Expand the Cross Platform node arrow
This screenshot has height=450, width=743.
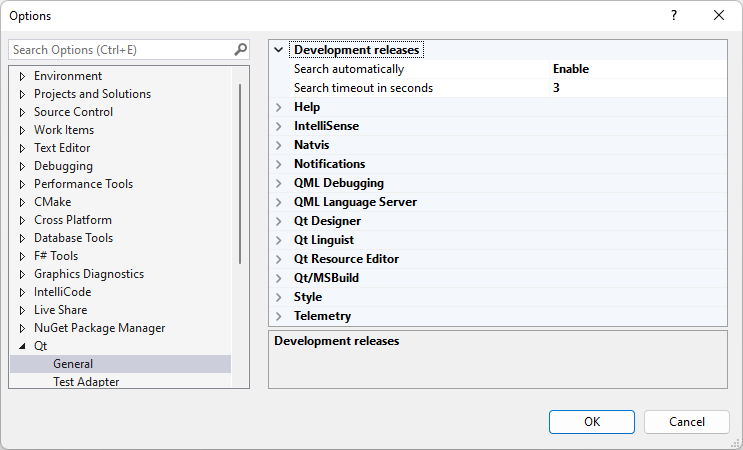(x=22, y=220)
